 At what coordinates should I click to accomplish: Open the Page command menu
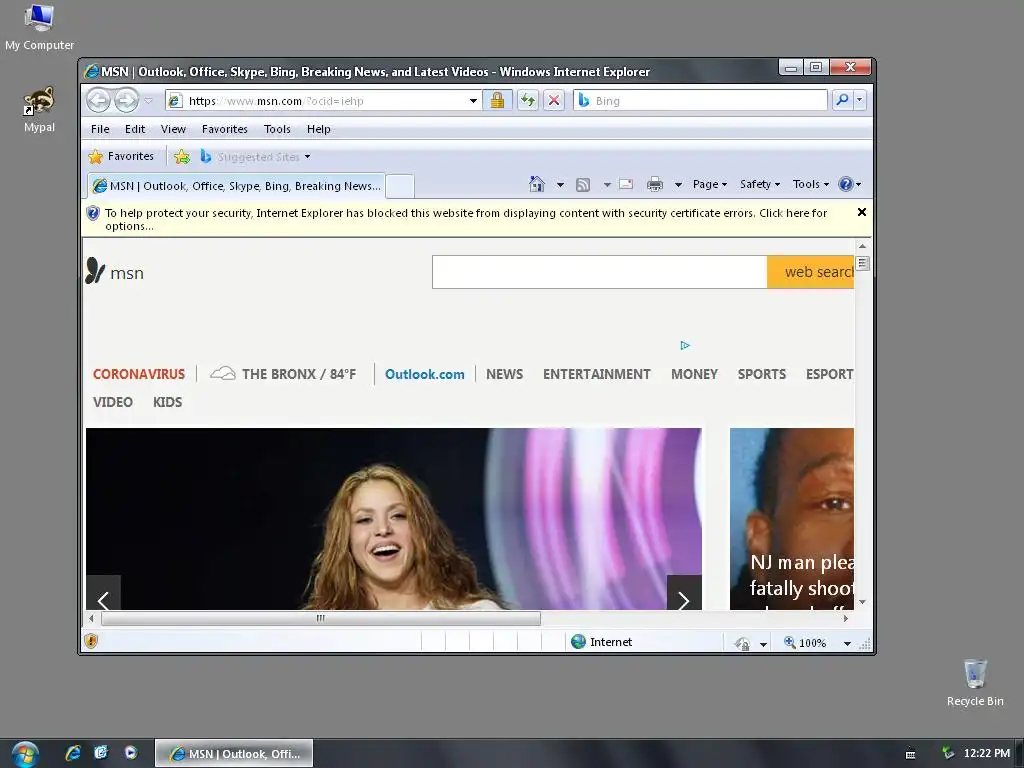[x=710, y=184]
